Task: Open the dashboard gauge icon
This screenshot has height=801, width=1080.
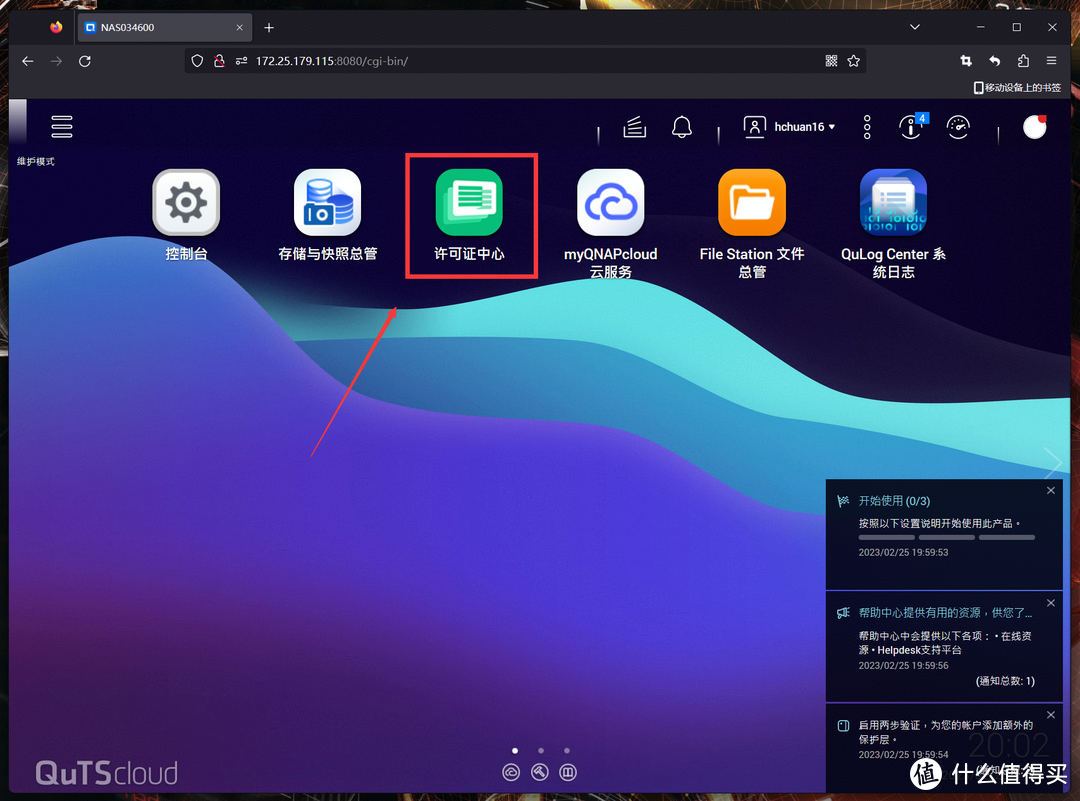Action: 958,127
